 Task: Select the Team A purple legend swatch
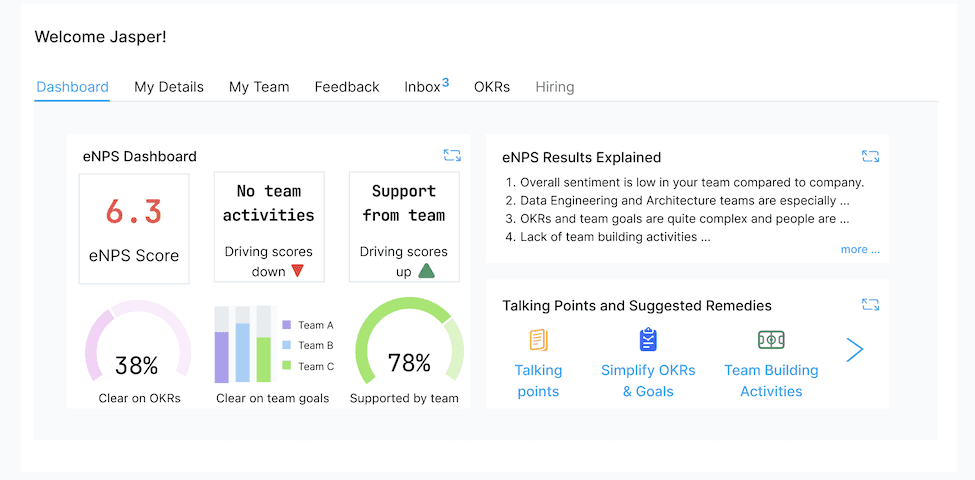click(287, 325)
